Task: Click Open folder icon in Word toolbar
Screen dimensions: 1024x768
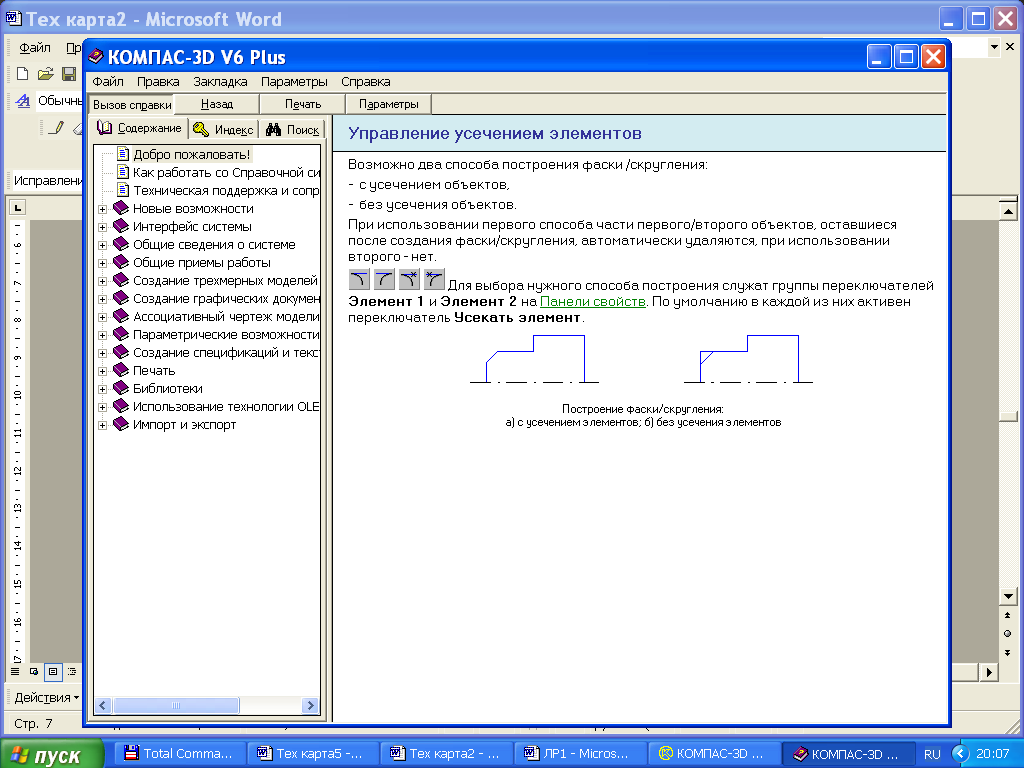Action: click(x=46, y=74)
